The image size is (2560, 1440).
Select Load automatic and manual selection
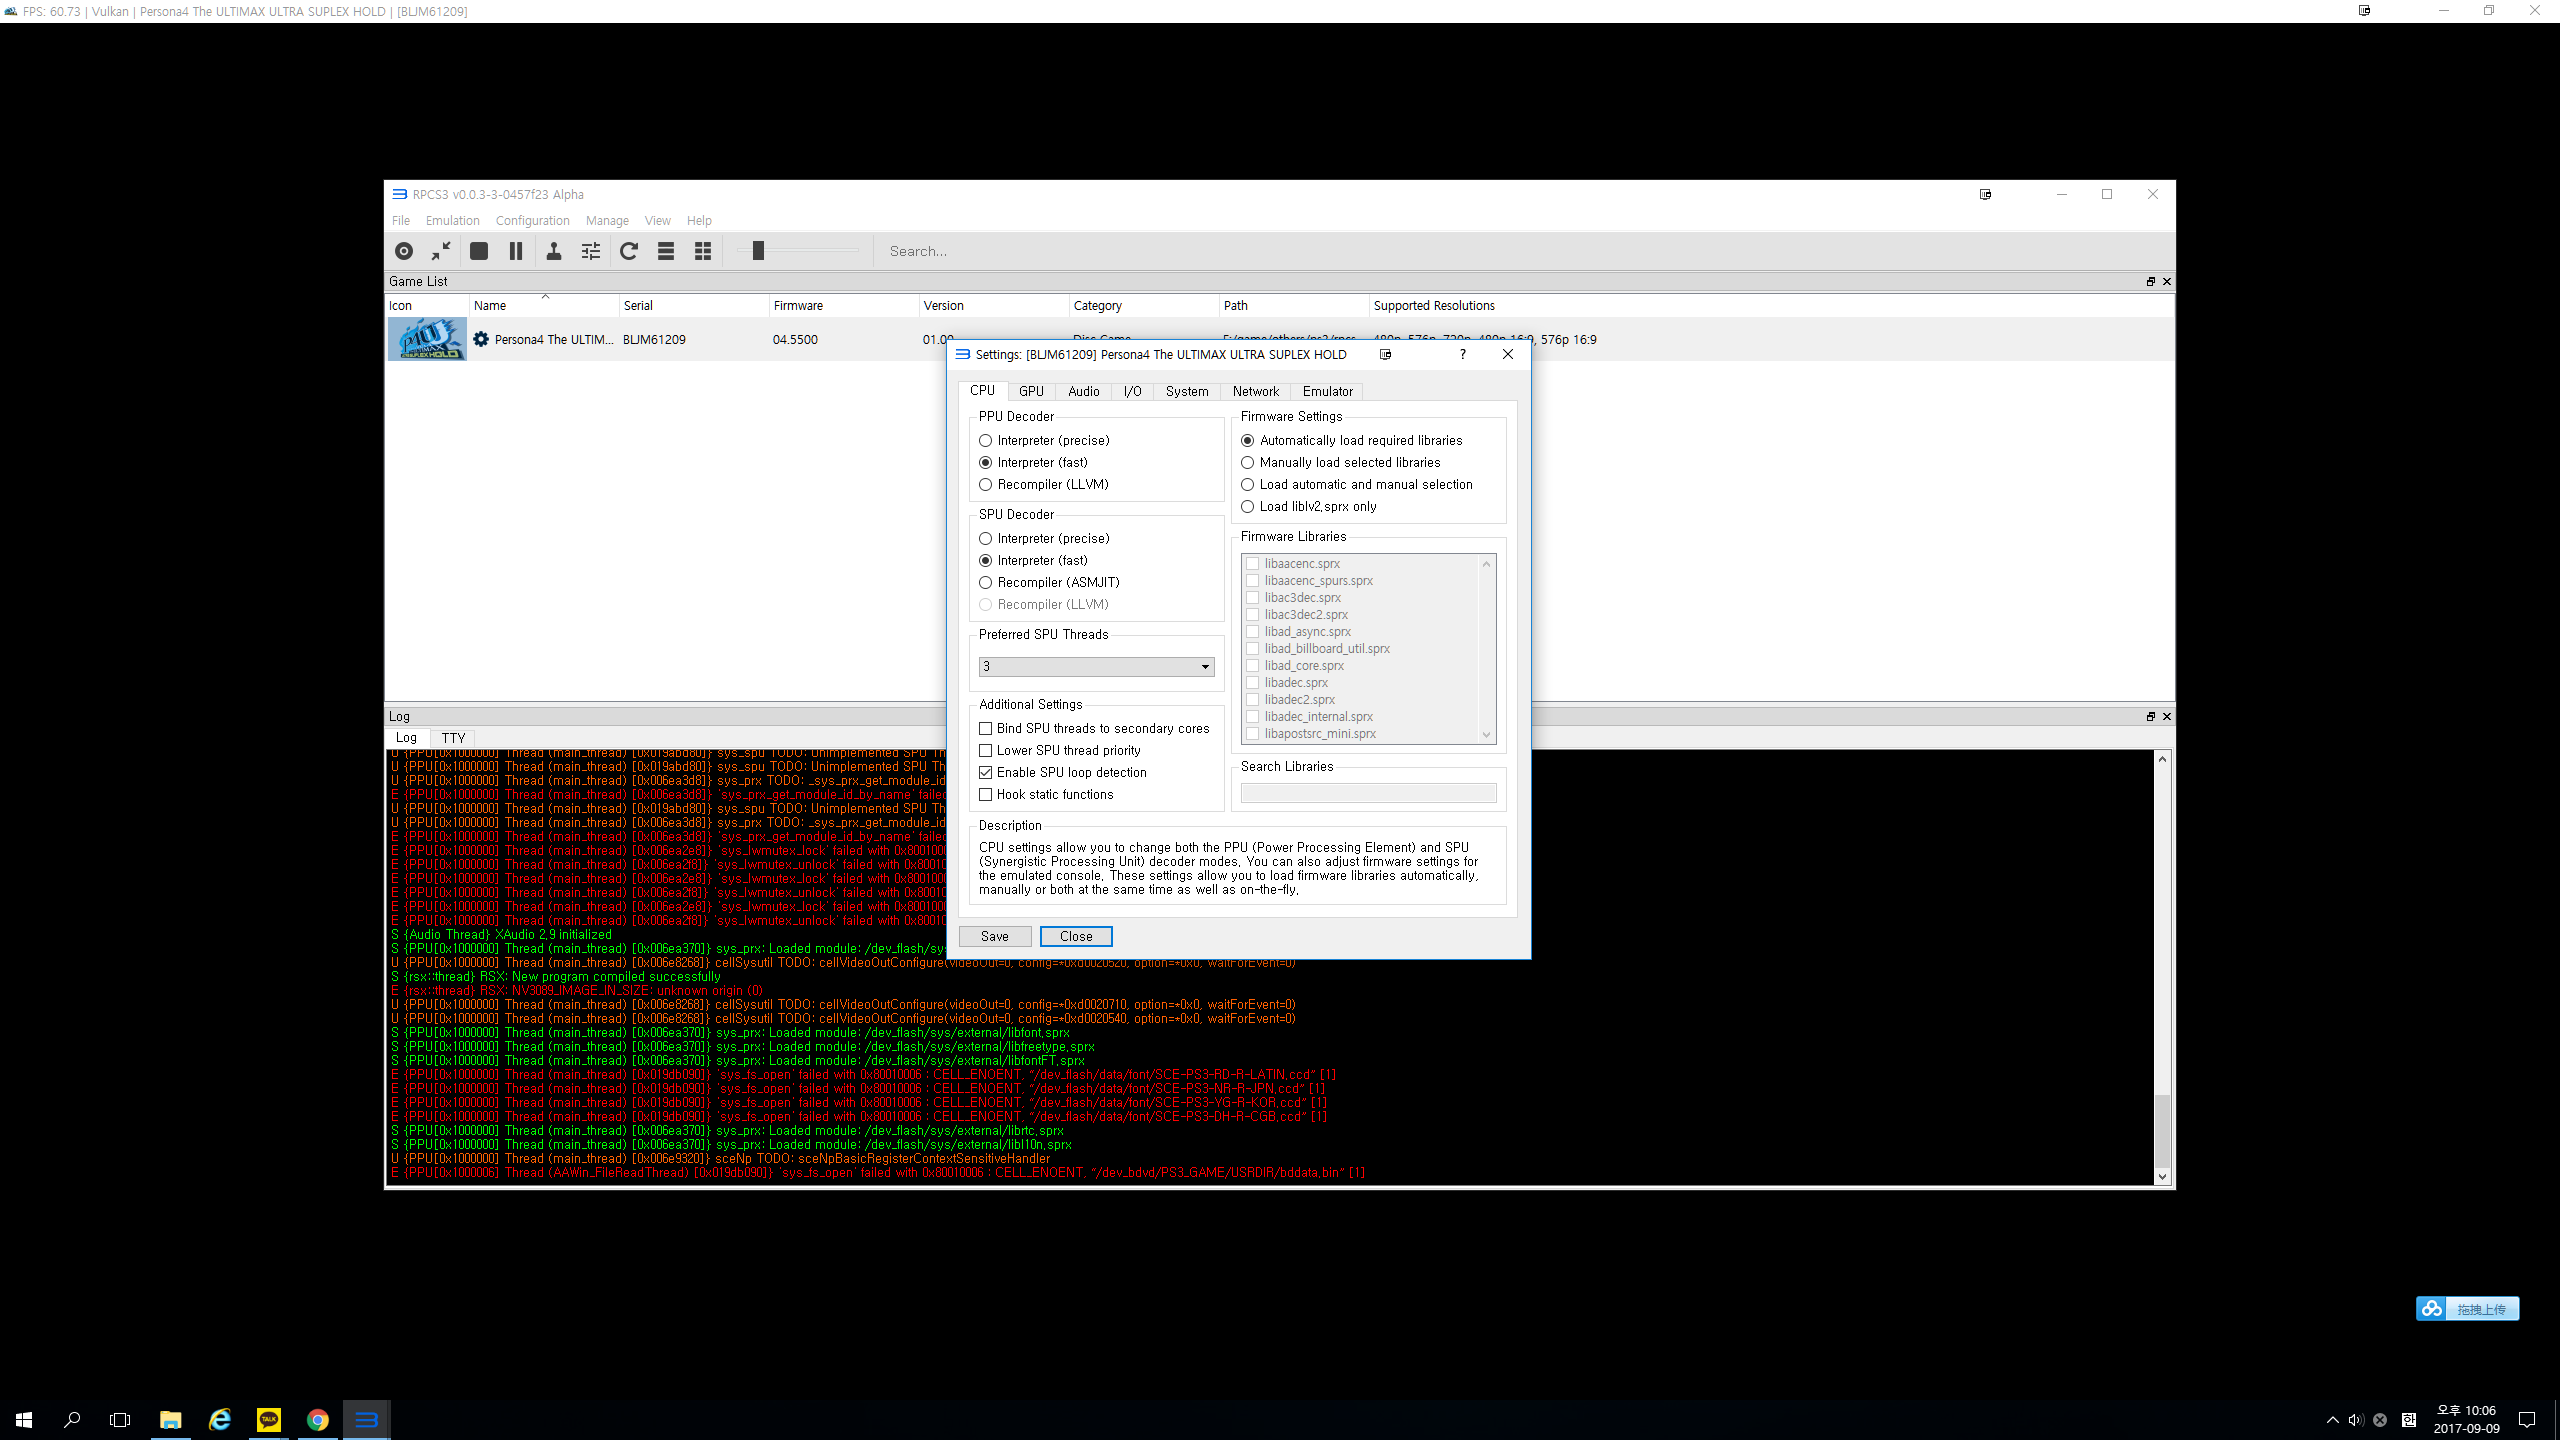(1357, 485)
